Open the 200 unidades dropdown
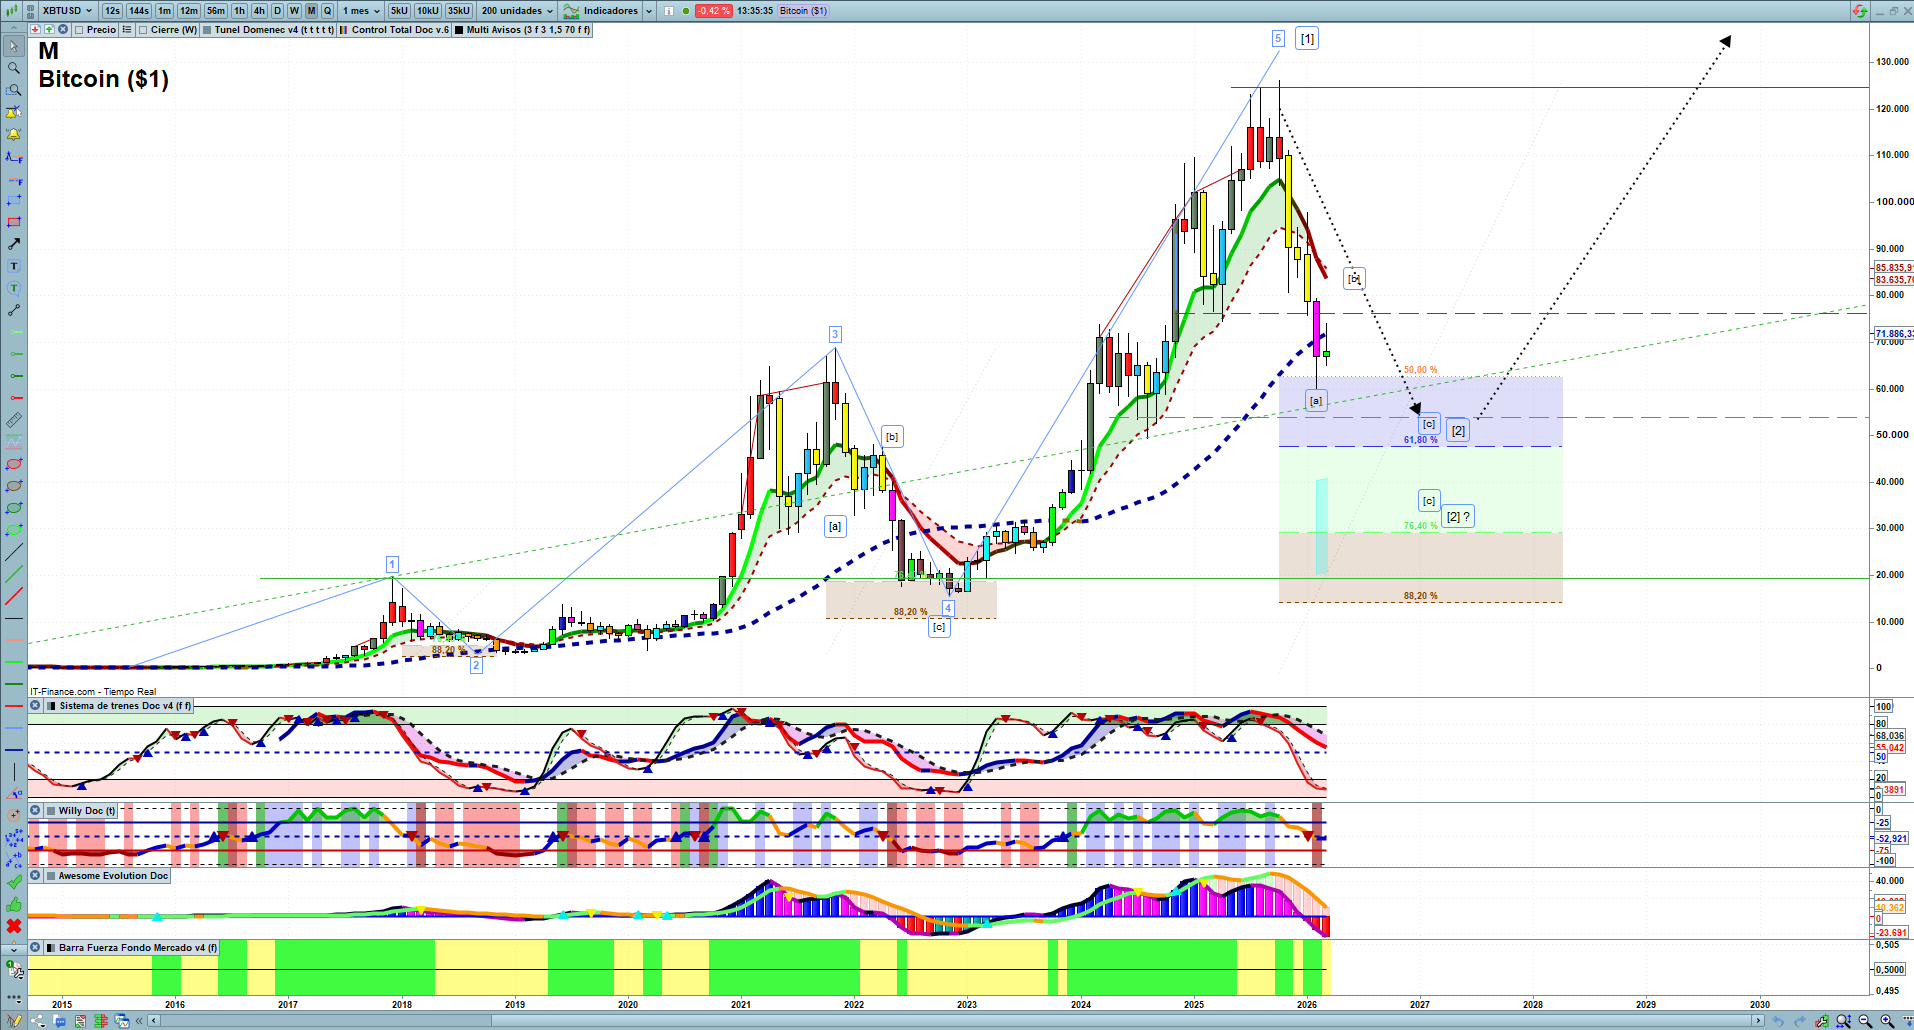 point(517,11)
